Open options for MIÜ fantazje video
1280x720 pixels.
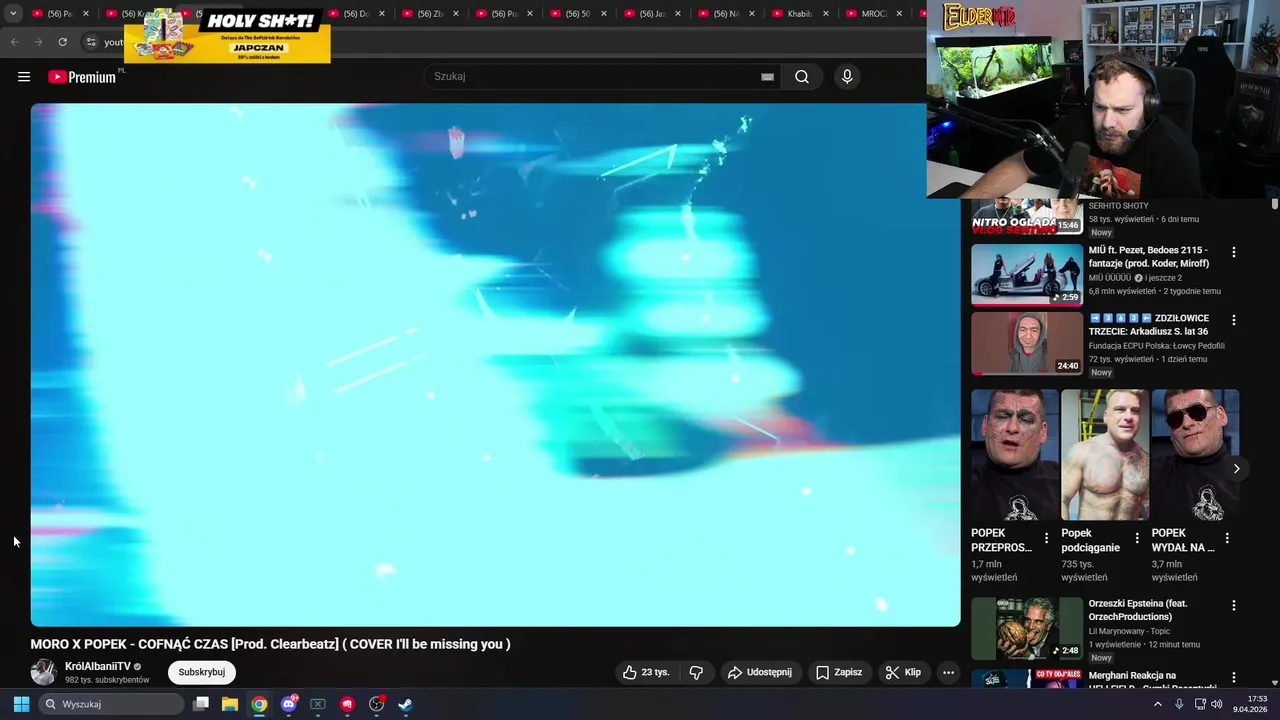[1233, 253]
